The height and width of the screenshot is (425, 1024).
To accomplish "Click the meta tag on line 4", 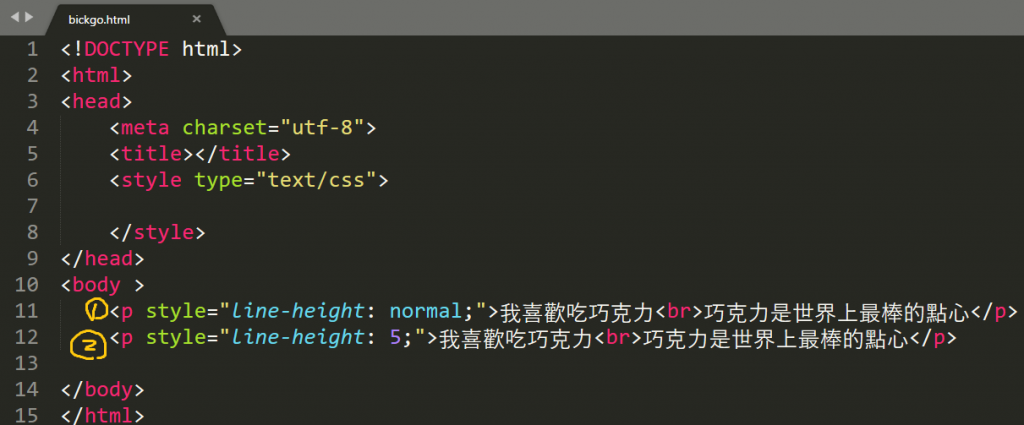I will pos(145,127).
